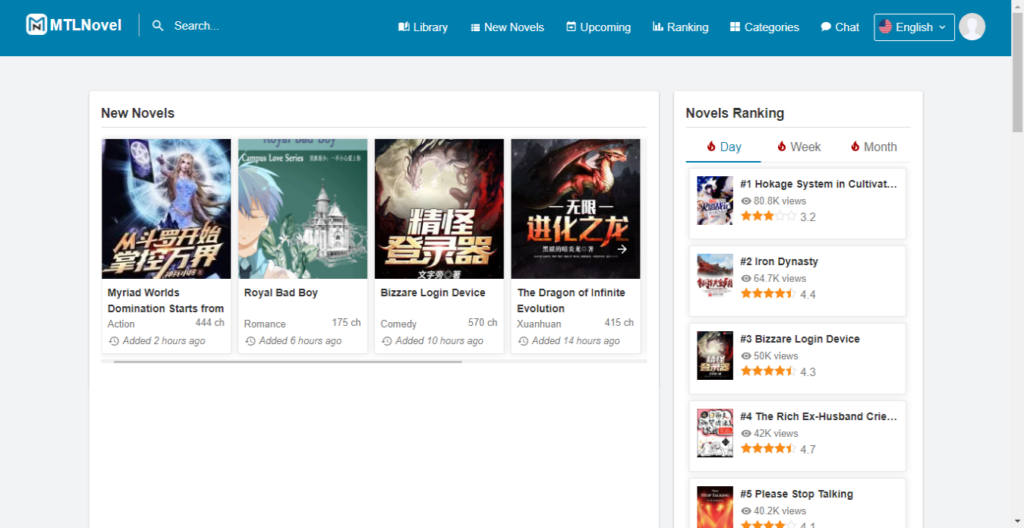Click the Iron Dynasty cover thumbnail
The image size is (1024, 528).
click(x=714, y=276)
